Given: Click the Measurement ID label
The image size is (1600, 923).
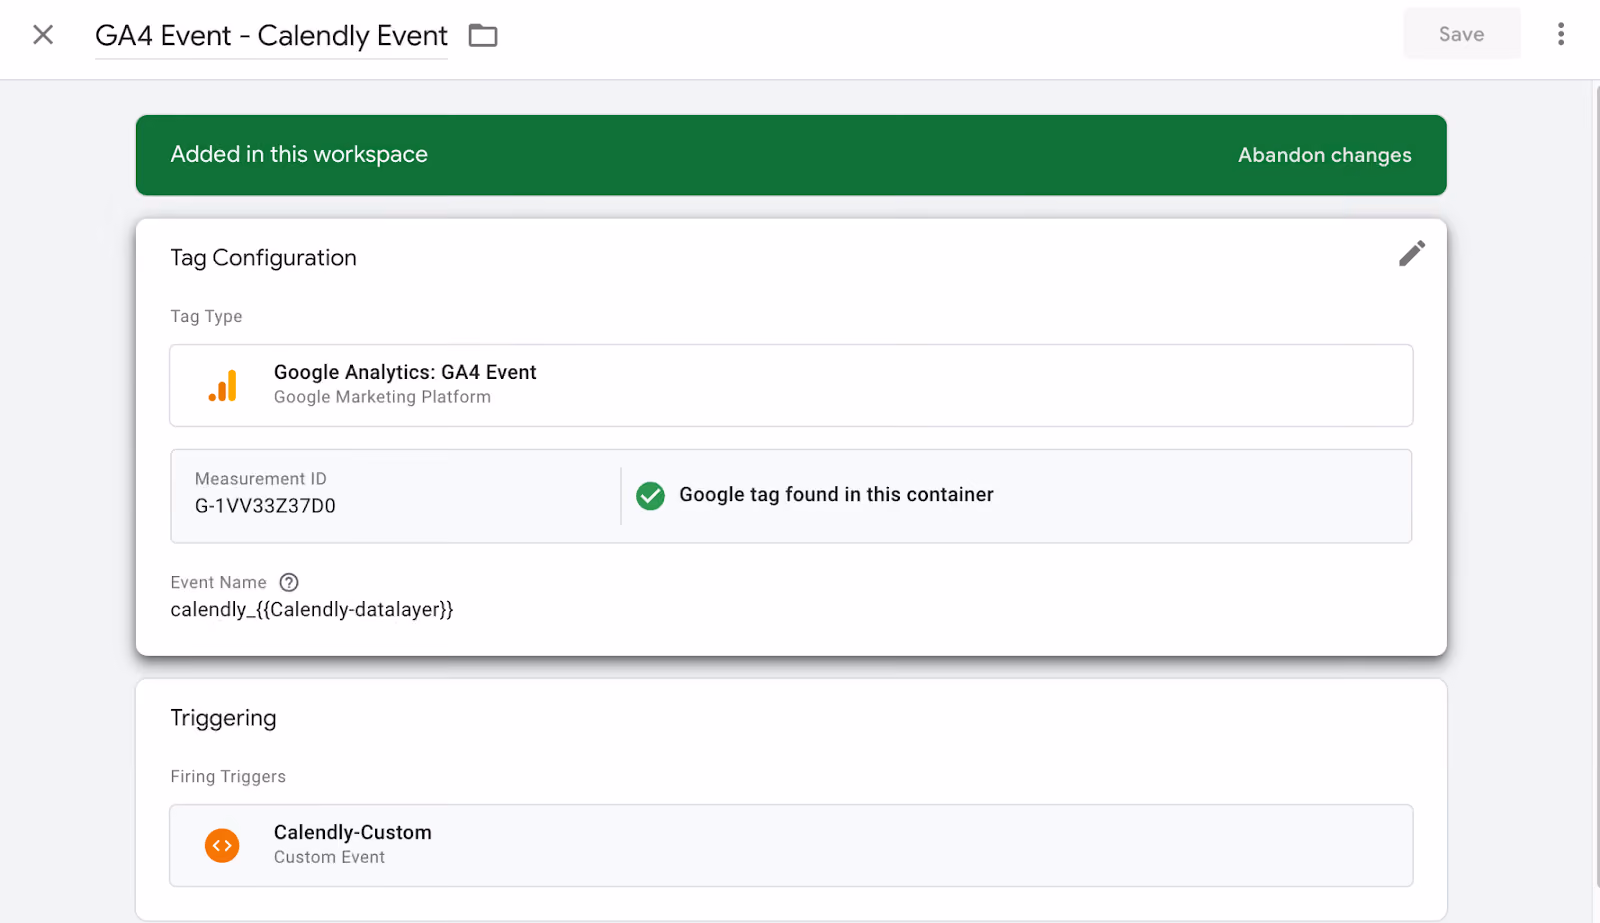Looking at the screenshot, I should [x=260, y=479].
